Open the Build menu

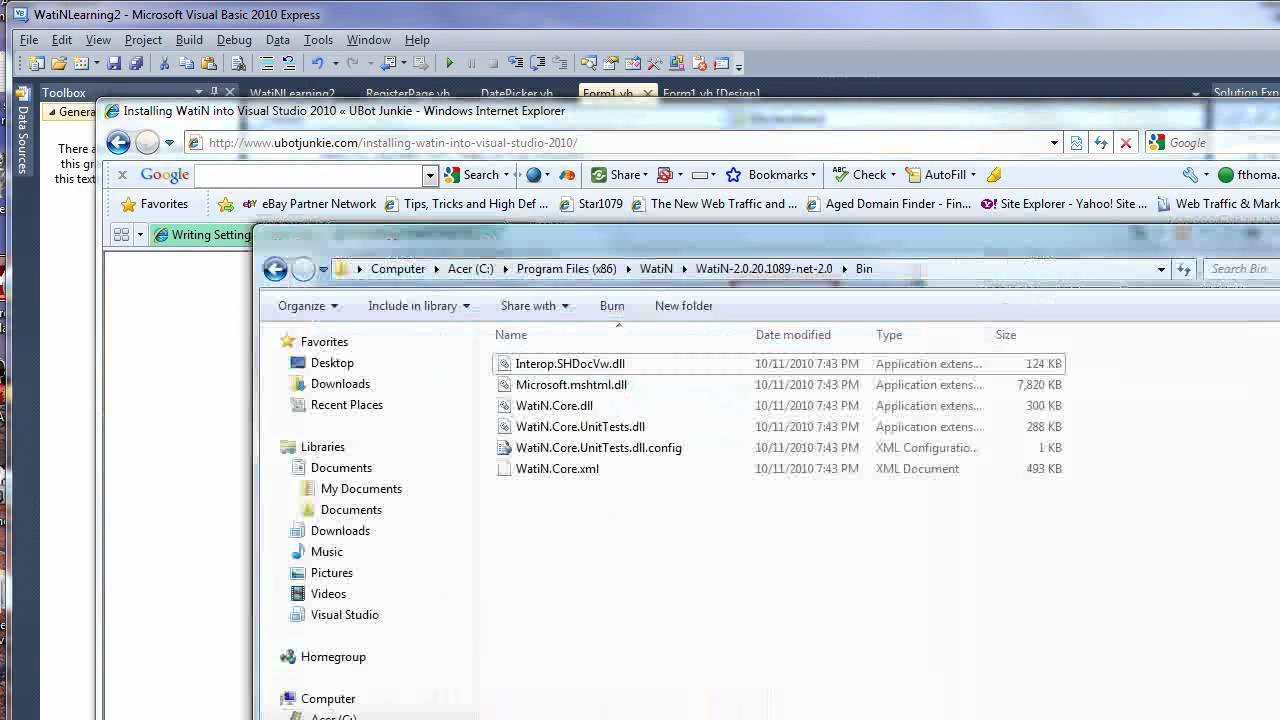(189, 40)
